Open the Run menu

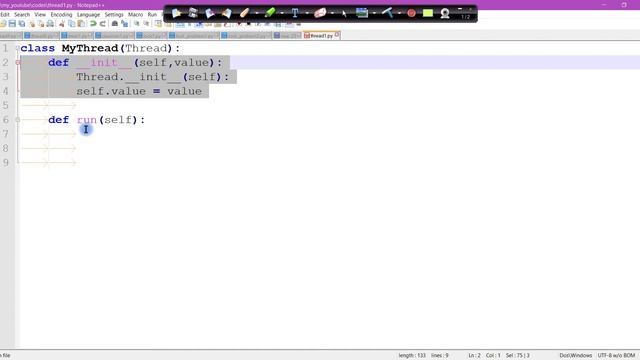point(152,14)
